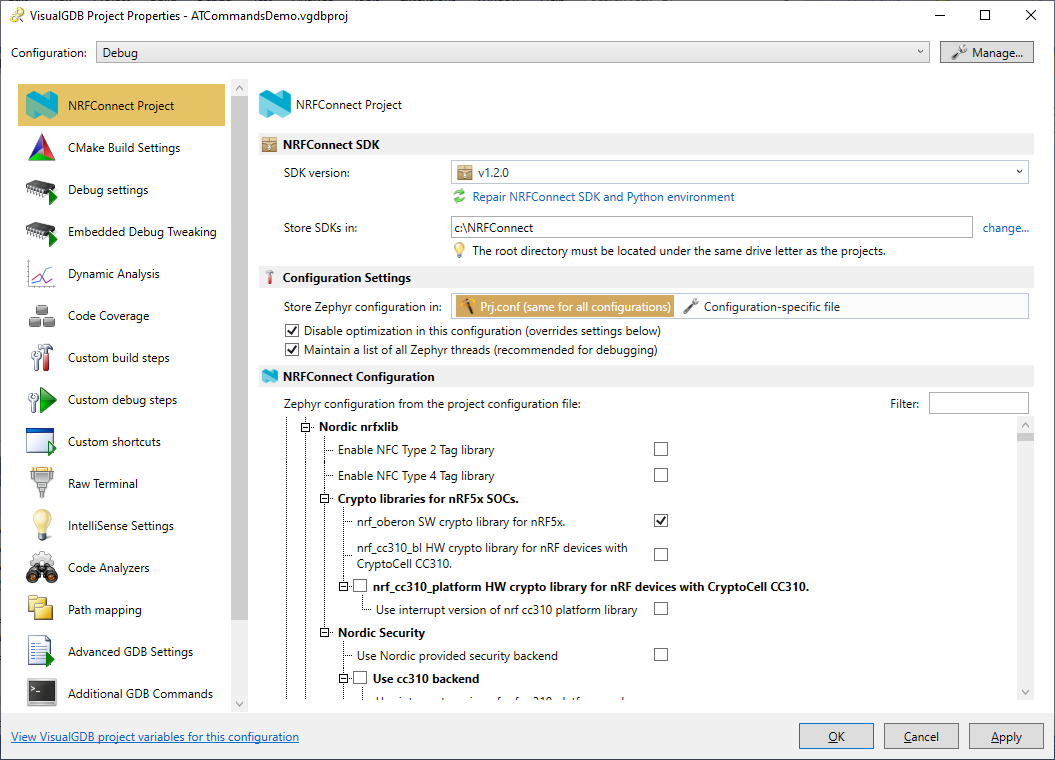This screenshot has width=1055, height=760.
Task: Open Custom shortcuts window icon
Action: [x=42, y=442]
